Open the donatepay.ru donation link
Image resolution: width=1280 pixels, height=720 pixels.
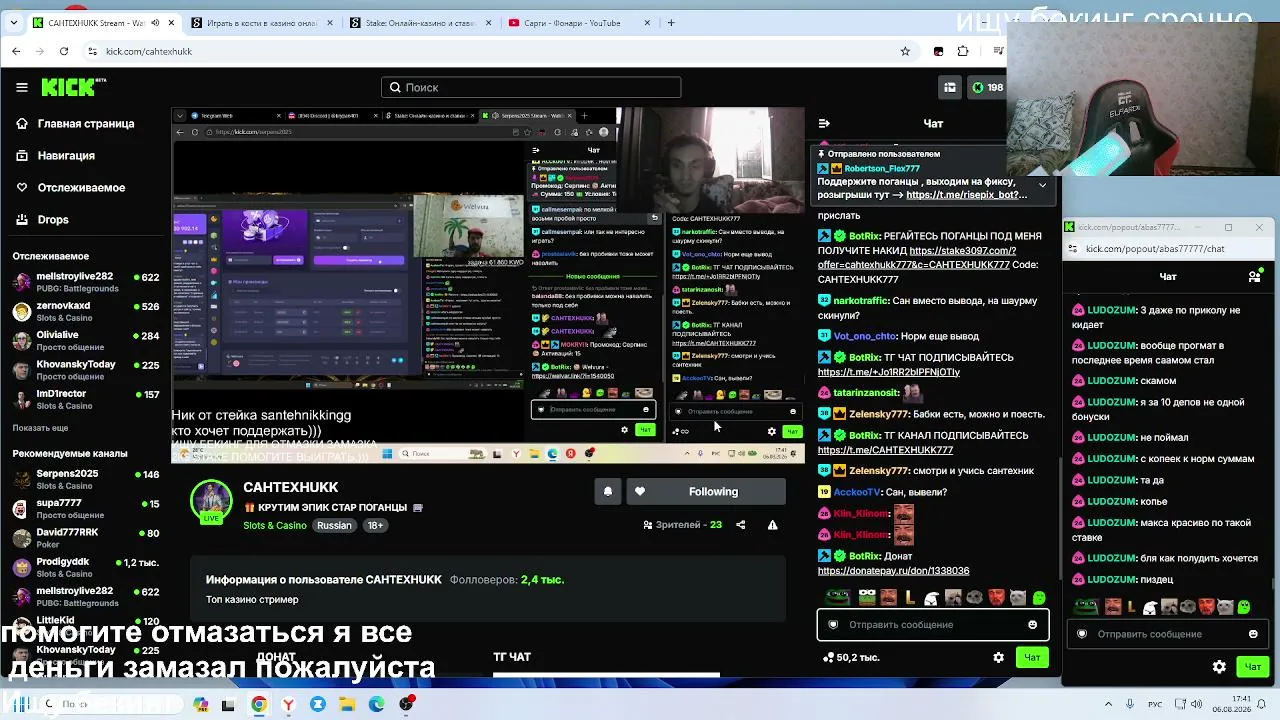(x=893, y=571)
